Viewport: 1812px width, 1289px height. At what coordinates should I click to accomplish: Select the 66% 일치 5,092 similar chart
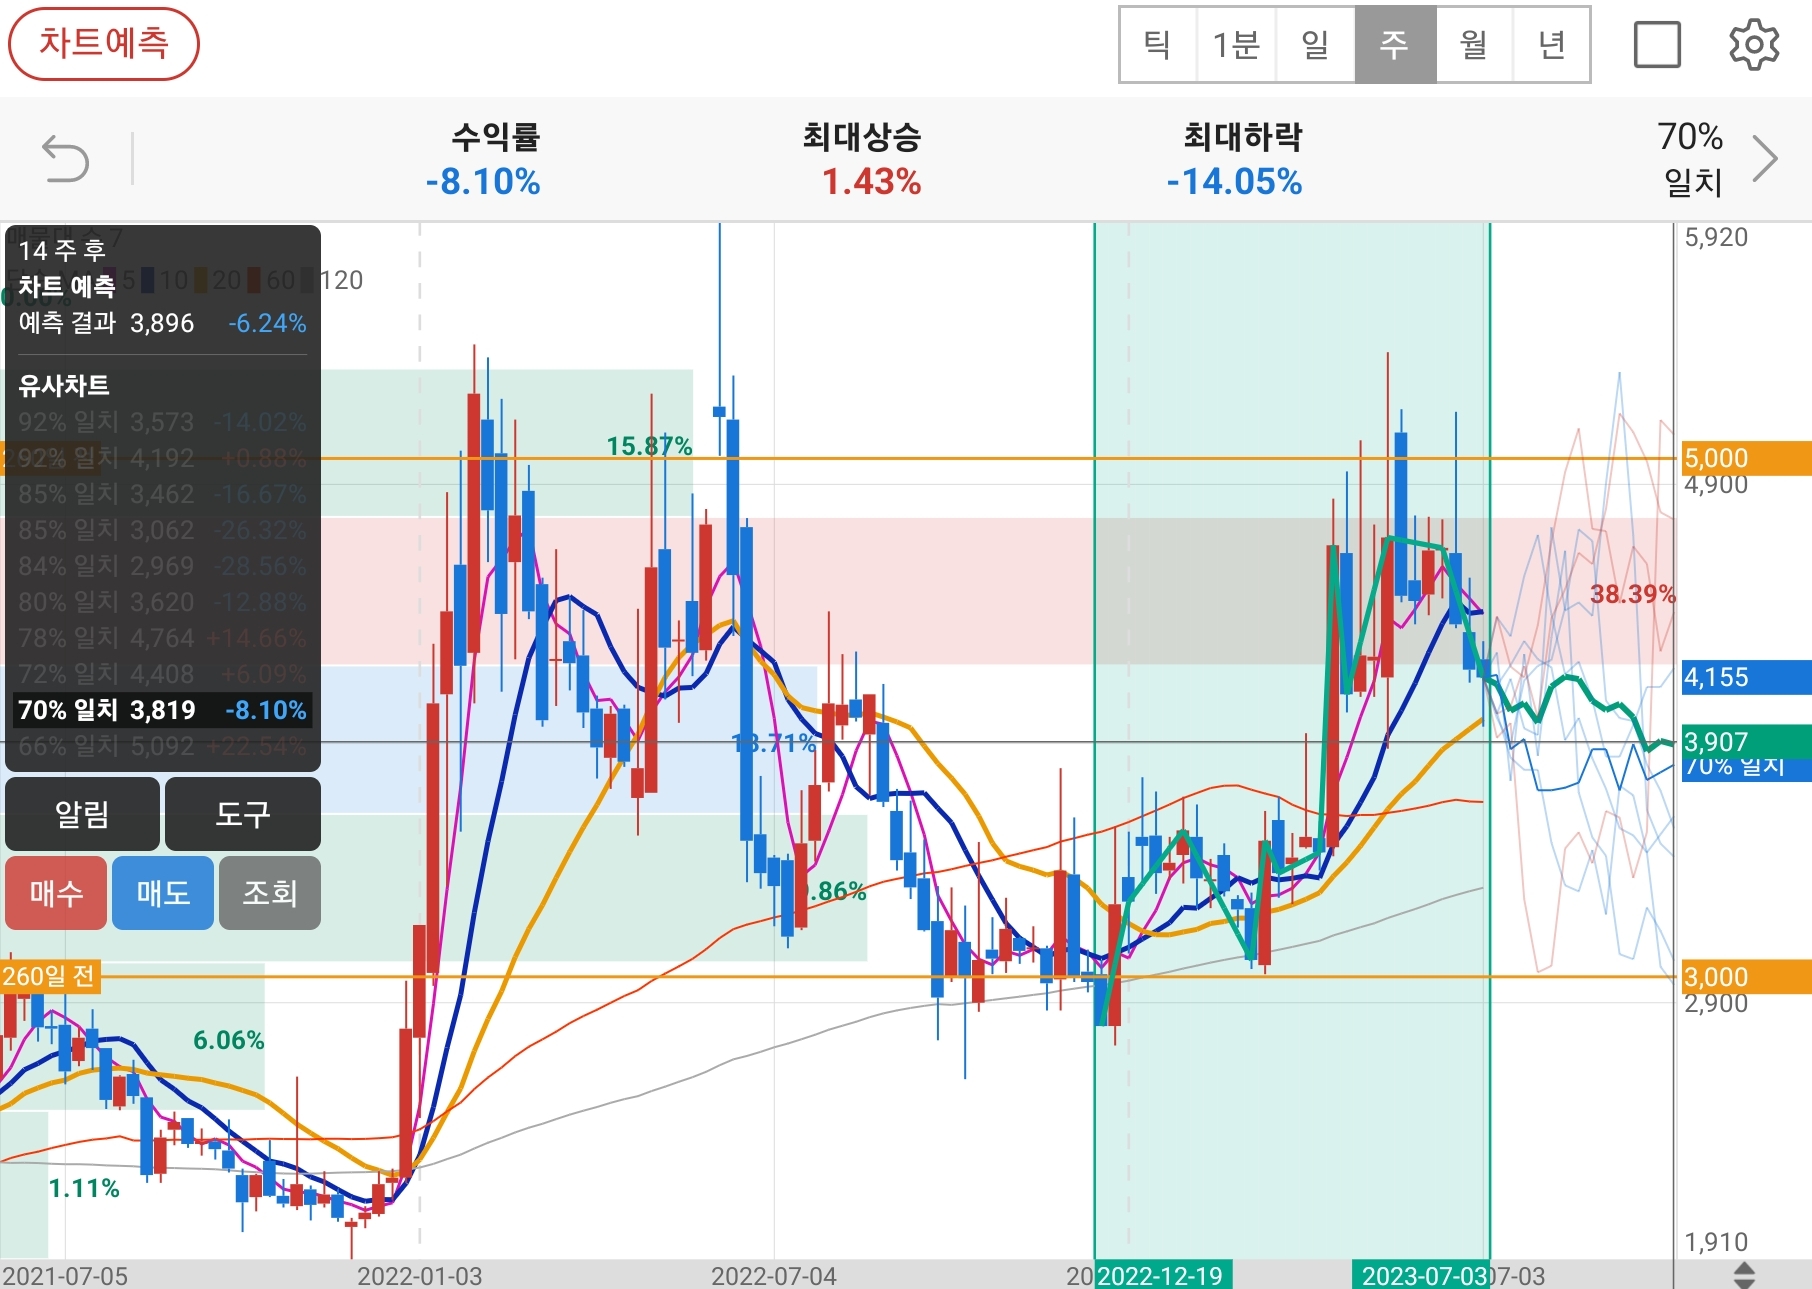[162, 746]
